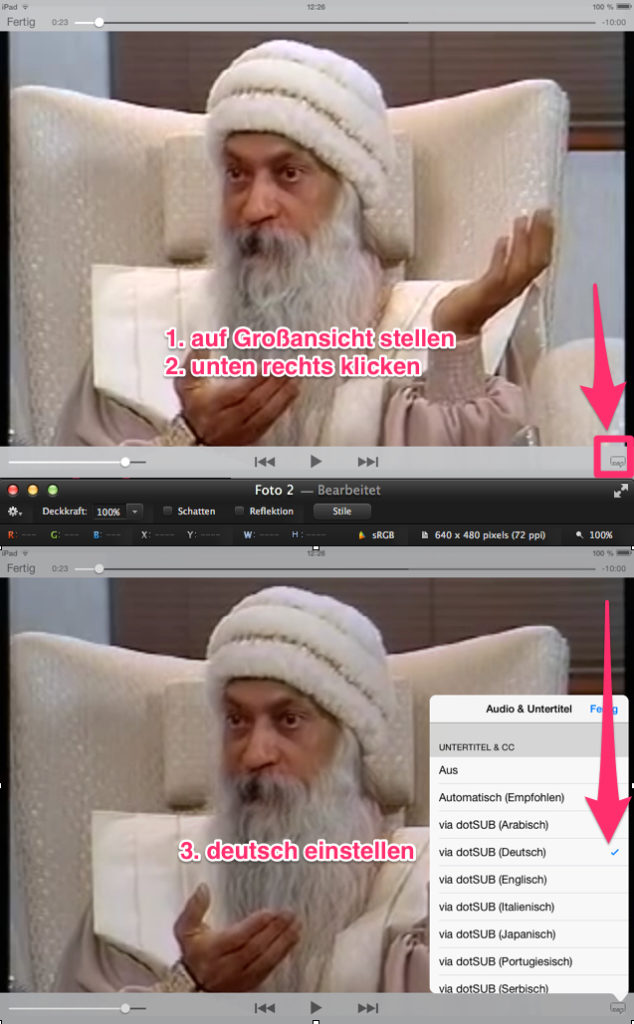Click the Stile button
This screenshot has width=634, height=1024.
click(x=342, y=511)
